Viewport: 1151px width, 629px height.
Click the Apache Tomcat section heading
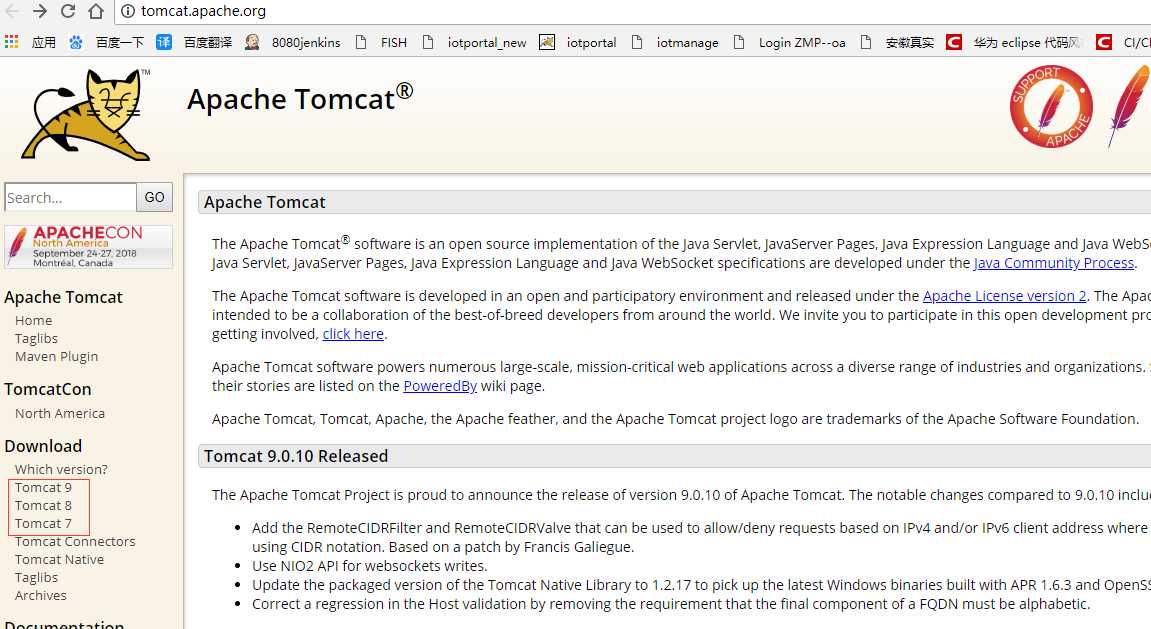[x=264, y=202]
